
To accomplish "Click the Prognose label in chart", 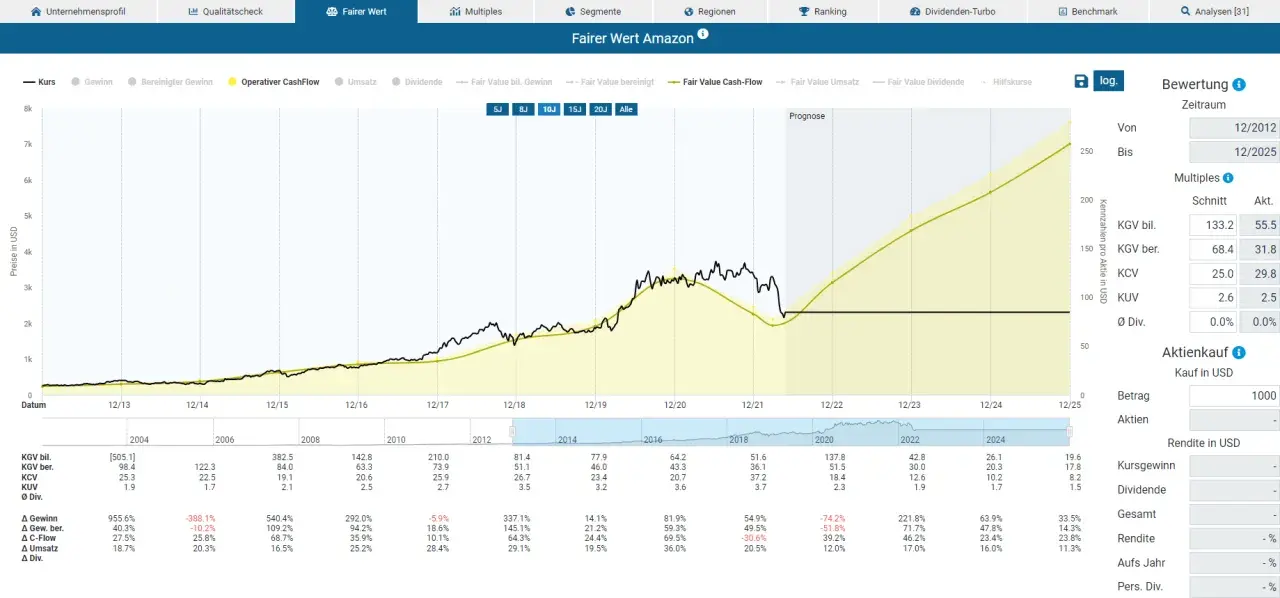I will click(x=807, y=116).
